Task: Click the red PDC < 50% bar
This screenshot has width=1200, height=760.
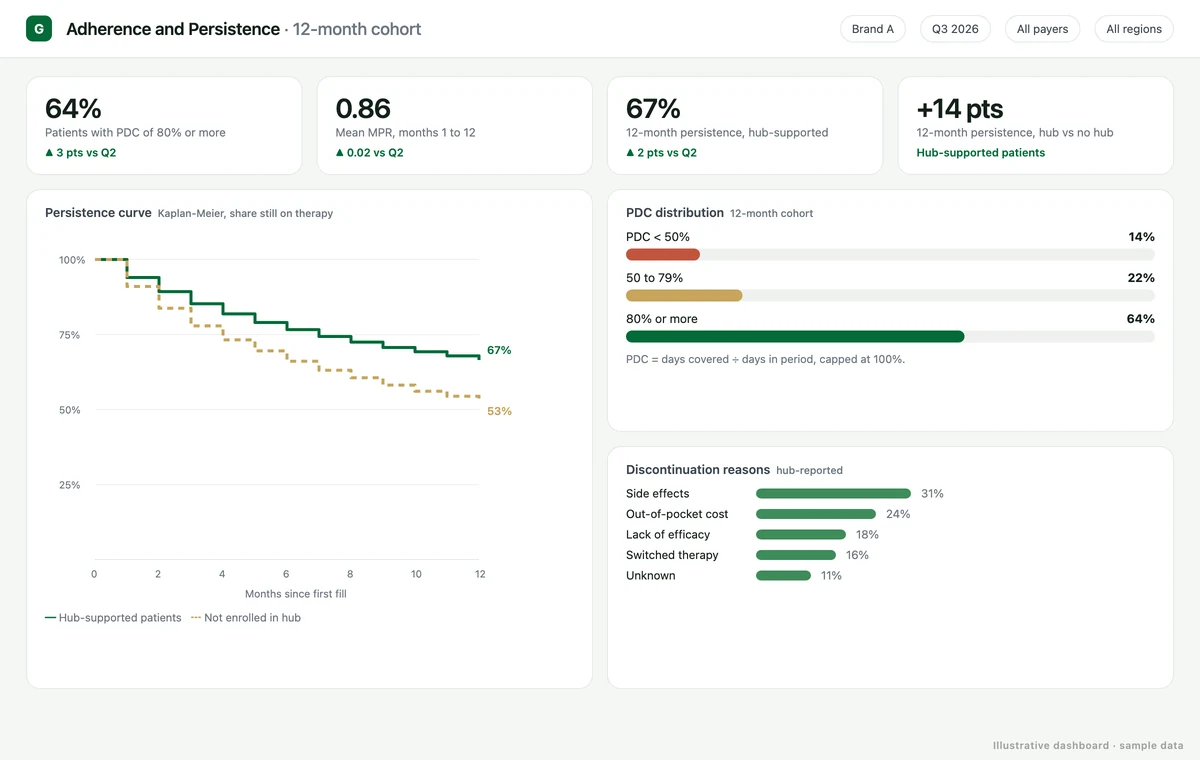Action: [x=663, y=255]
